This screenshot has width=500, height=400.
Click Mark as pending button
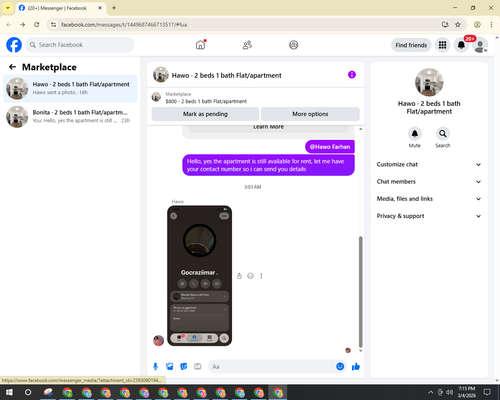coord(205,114)
